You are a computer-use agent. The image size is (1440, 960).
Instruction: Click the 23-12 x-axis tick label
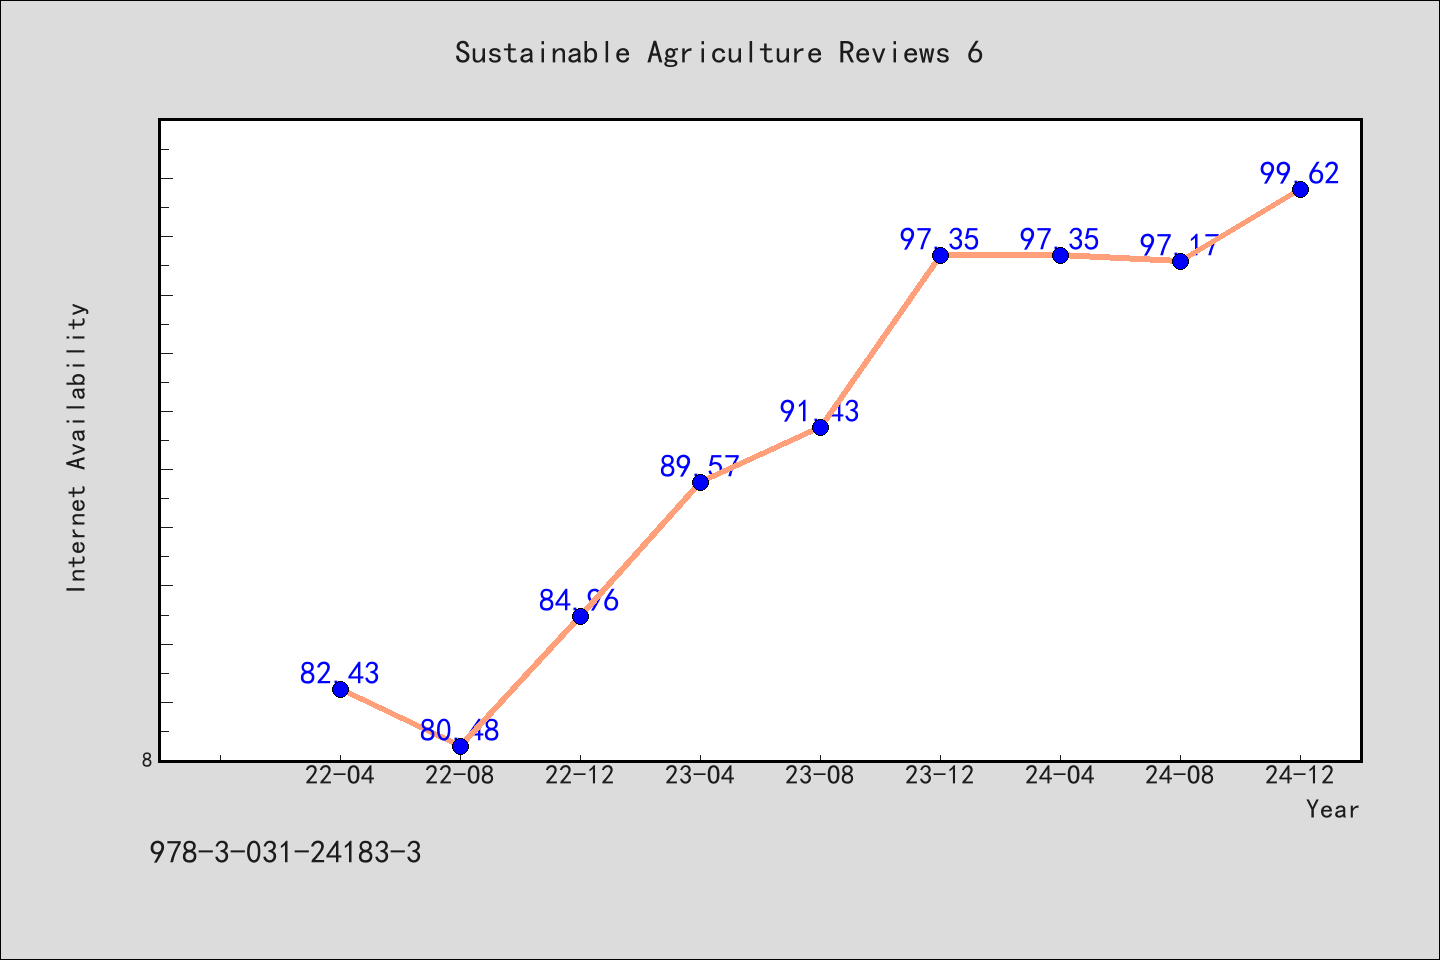pyautogui.click(x=940, y=776)
